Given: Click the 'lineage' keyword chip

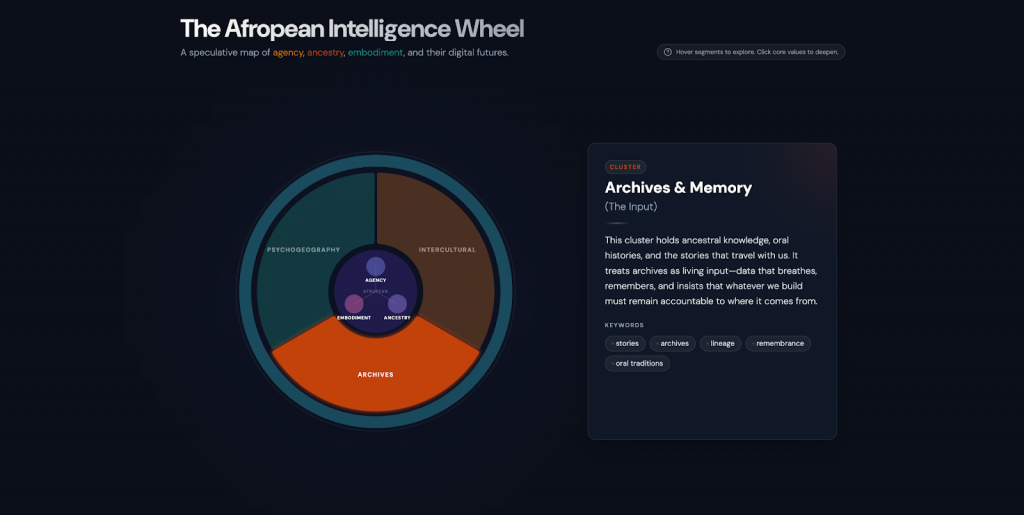Looking at the screenshot, I should [x=721, y=343].
